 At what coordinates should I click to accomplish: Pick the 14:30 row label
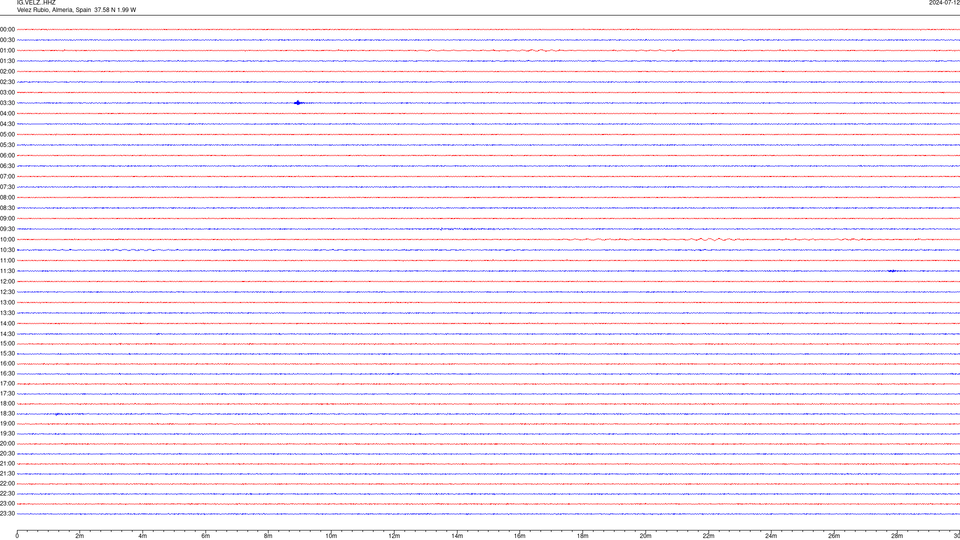point(7,334)
